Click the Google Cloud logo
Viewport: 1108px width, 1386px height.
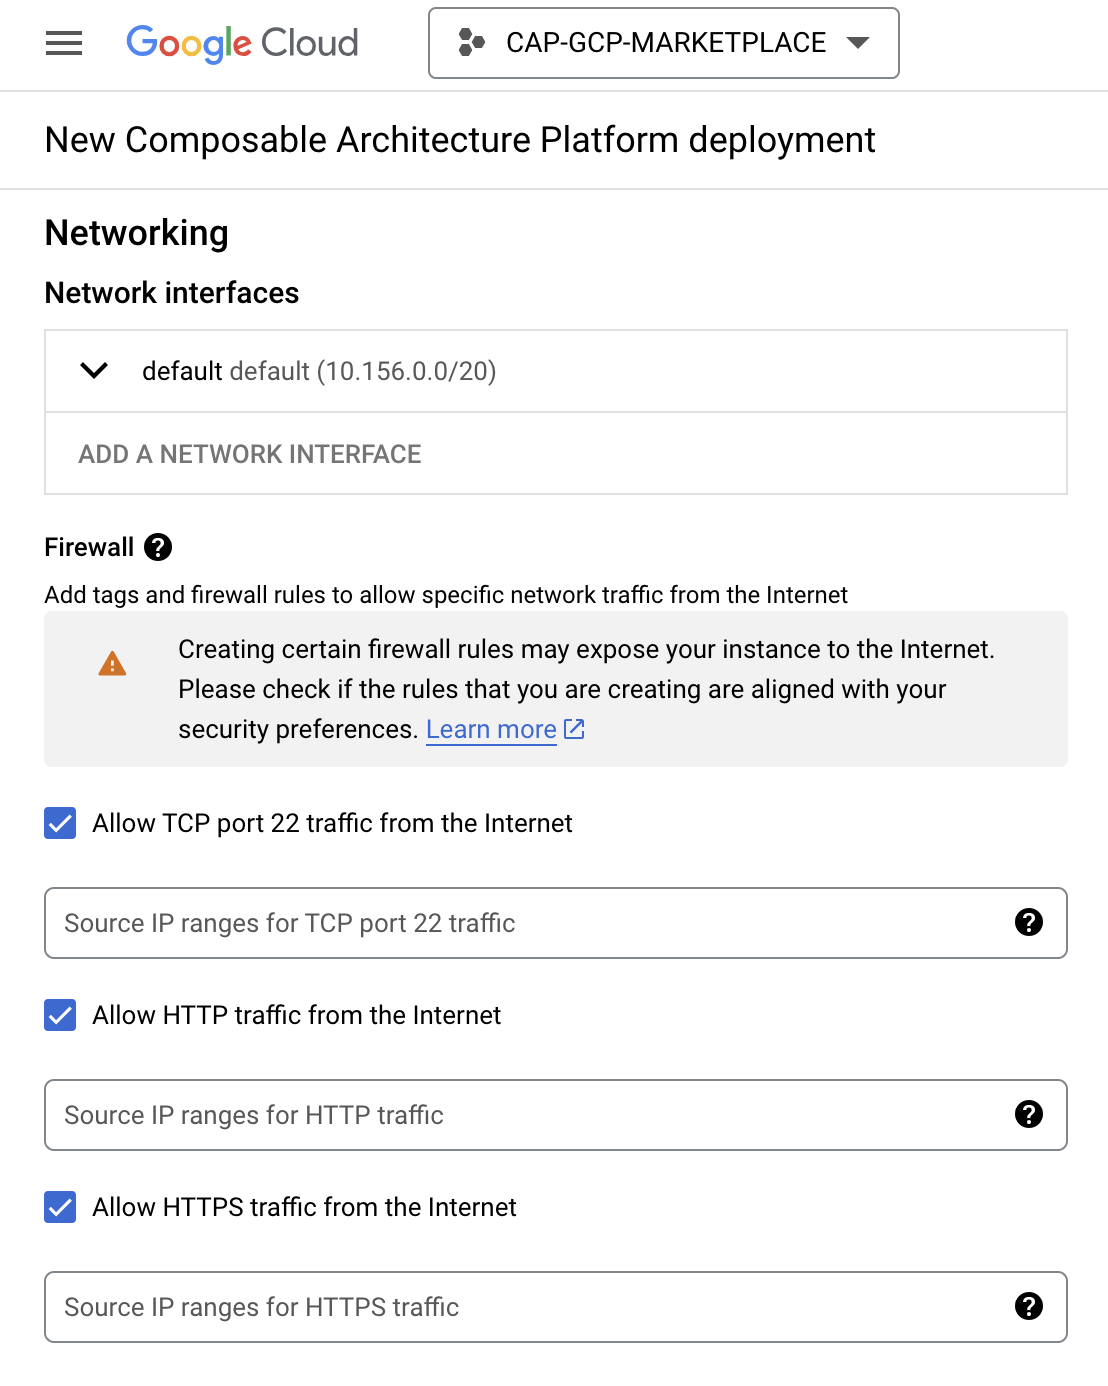pyautogui.click(x=242, y=43)
